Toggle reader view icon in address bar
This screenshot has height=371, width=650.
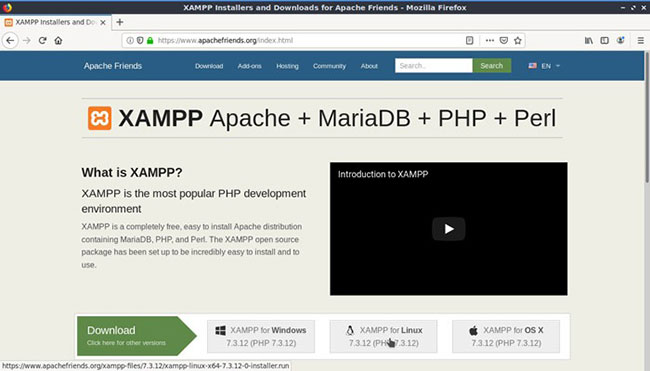(x=469, y=41)
